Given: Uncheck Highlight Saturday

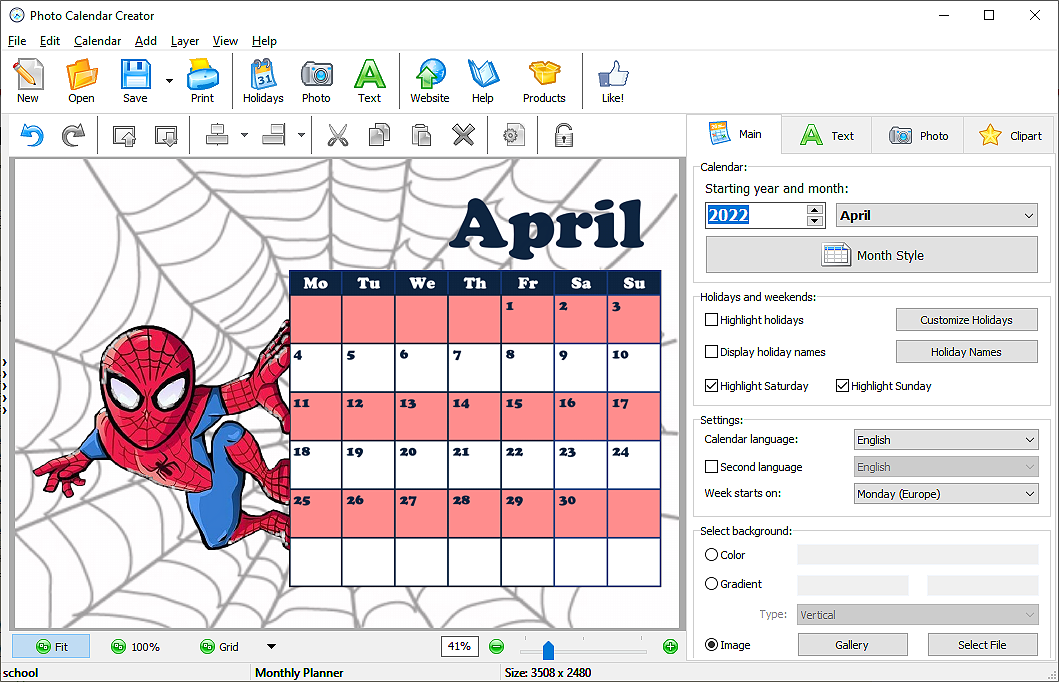Looking at the screenshot, I should coord(711,386).
